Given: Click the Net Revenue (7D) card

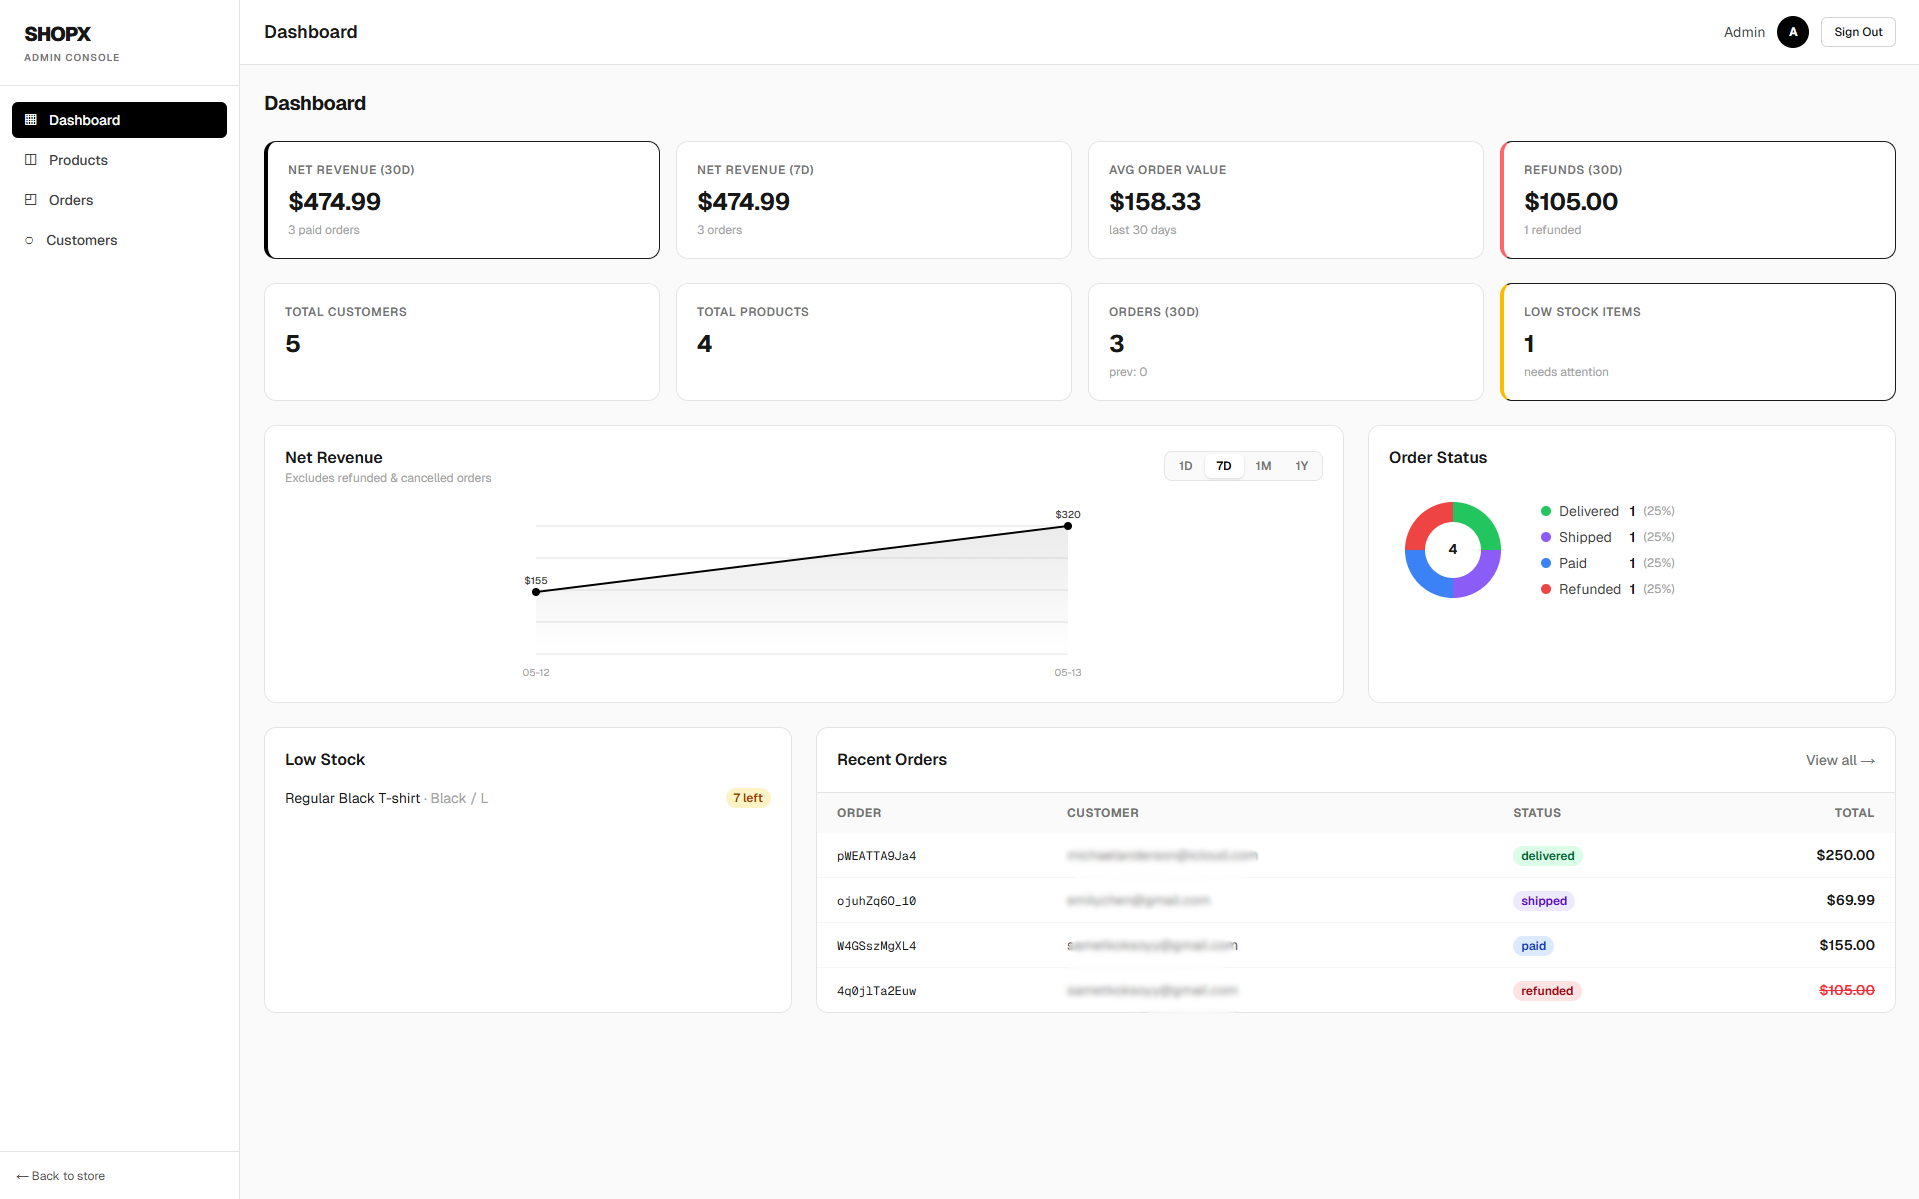Looking at the screenshot, I should coord(874,200).
